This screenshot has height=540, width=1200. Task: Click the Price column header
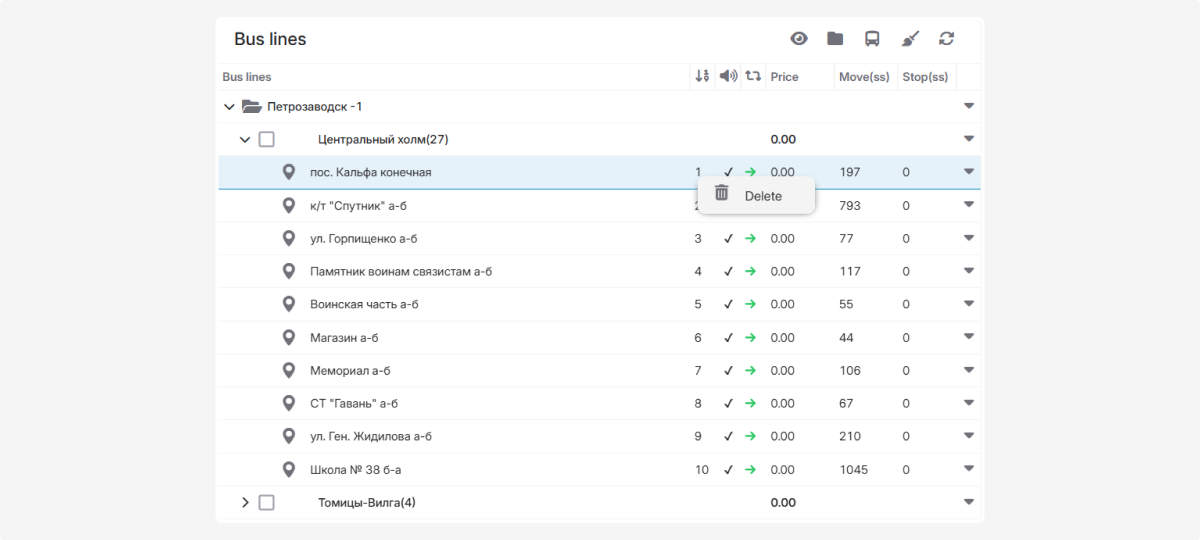coord(785,77)
